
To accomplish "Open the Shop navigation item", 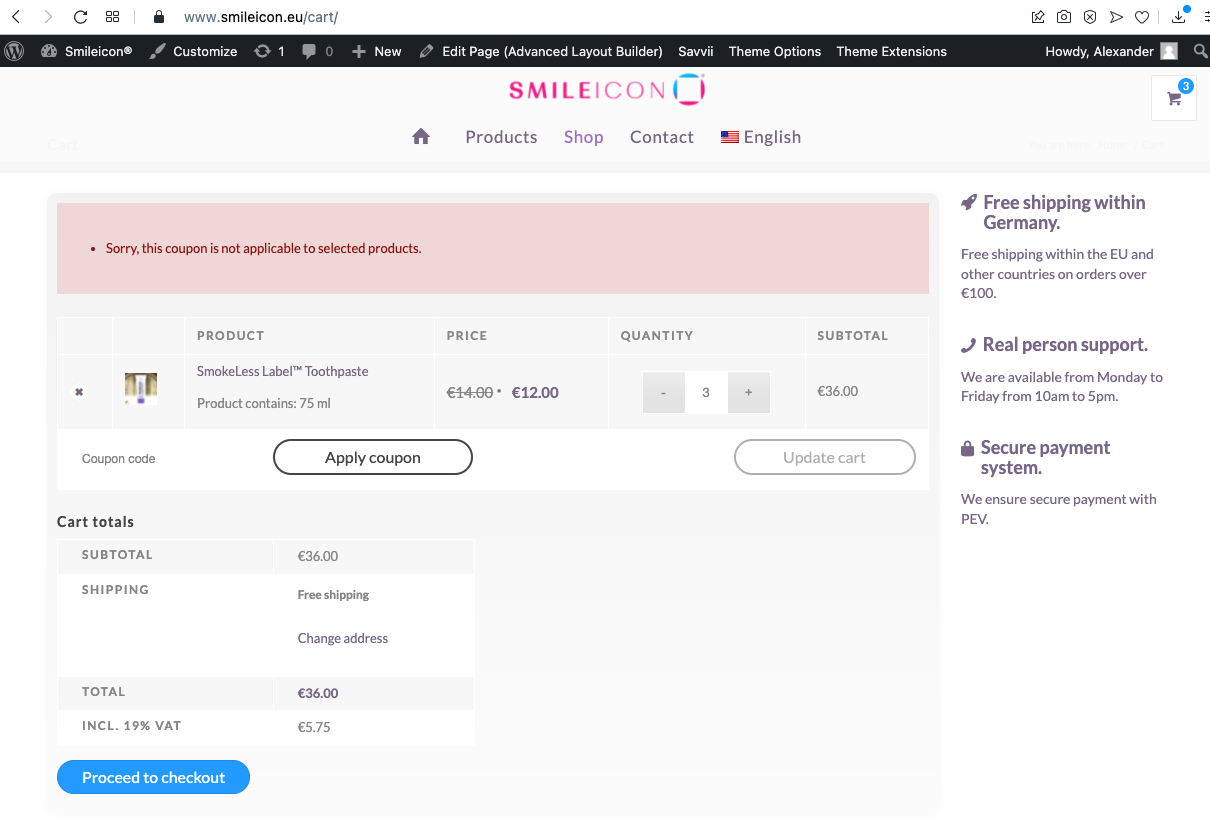I will point(583,137).
